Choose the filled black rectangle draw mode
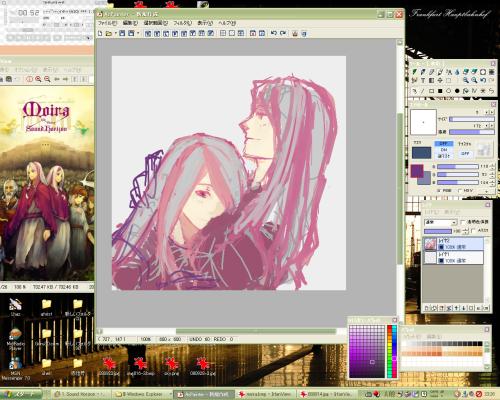The width and height of the screenshot is (500, 400). point(440,91)
